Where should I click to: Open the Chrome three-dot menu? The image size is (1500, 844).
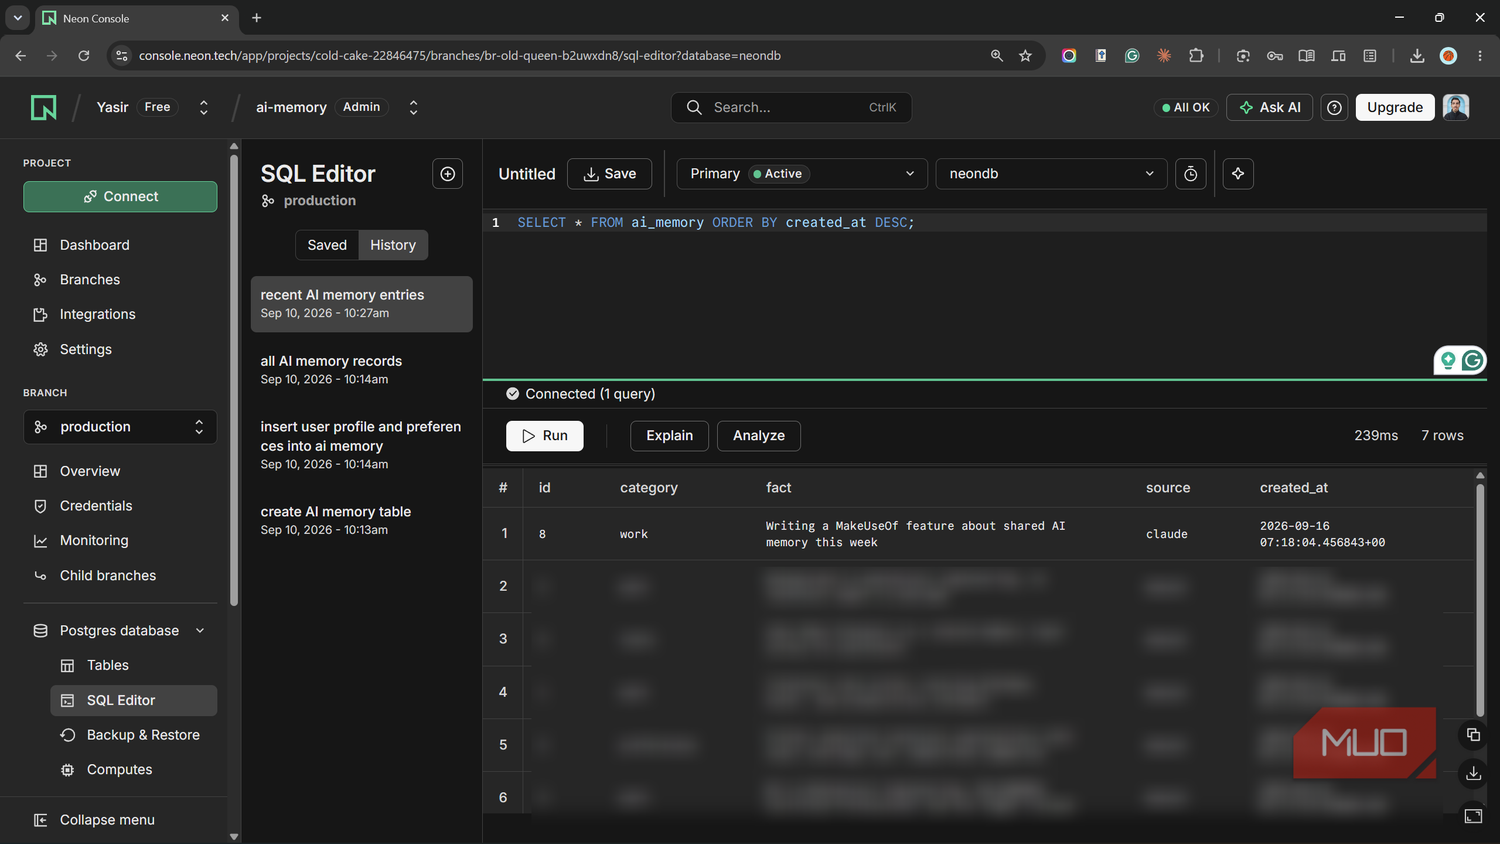pos(1480,56)
